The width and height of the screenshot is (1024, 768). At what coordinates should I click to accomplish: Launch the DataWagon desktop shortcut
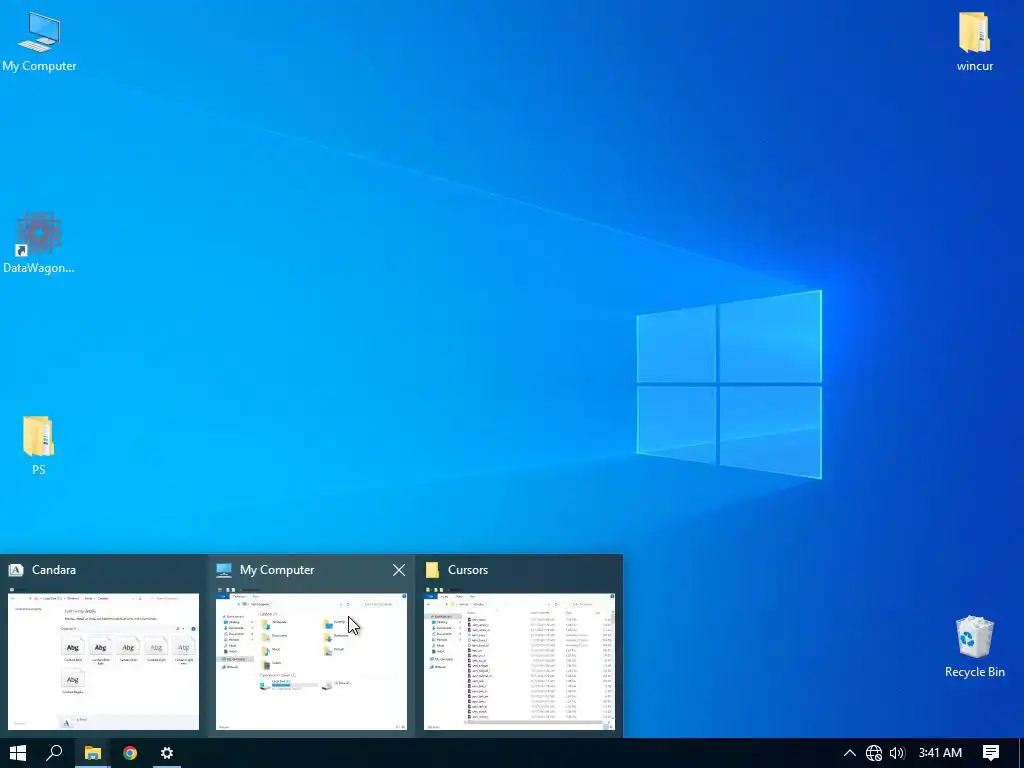pos(39,242)
